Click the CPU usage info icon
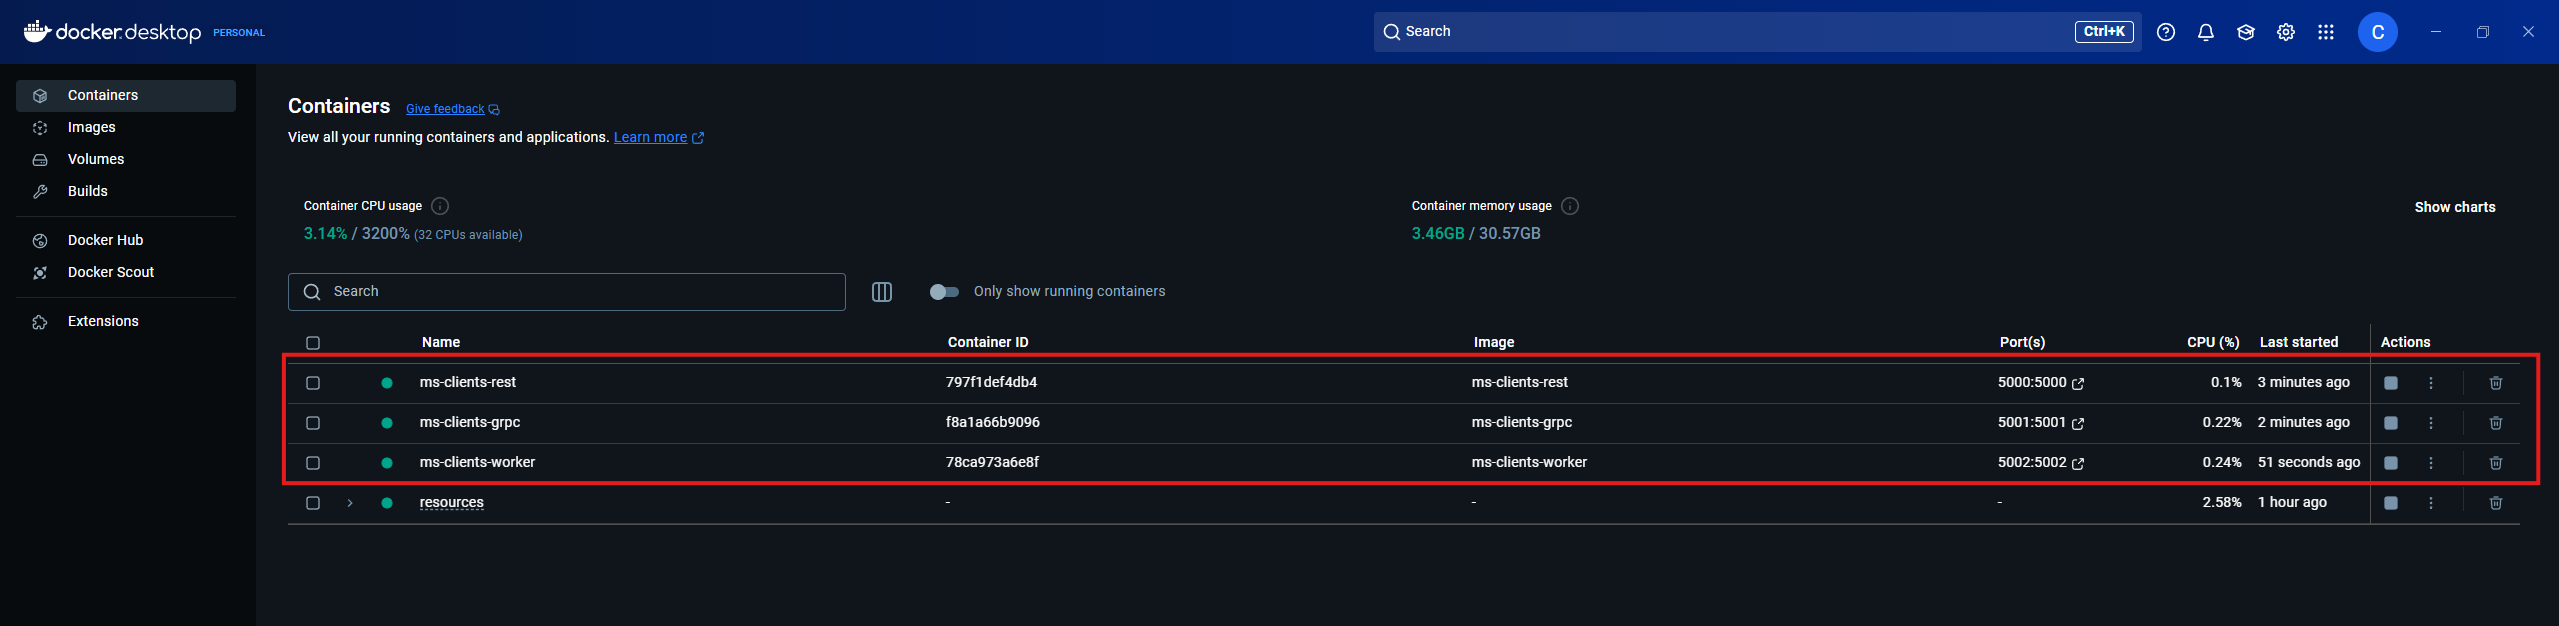The width and height of the screenshot is (2559, 626). coord(440,206)
